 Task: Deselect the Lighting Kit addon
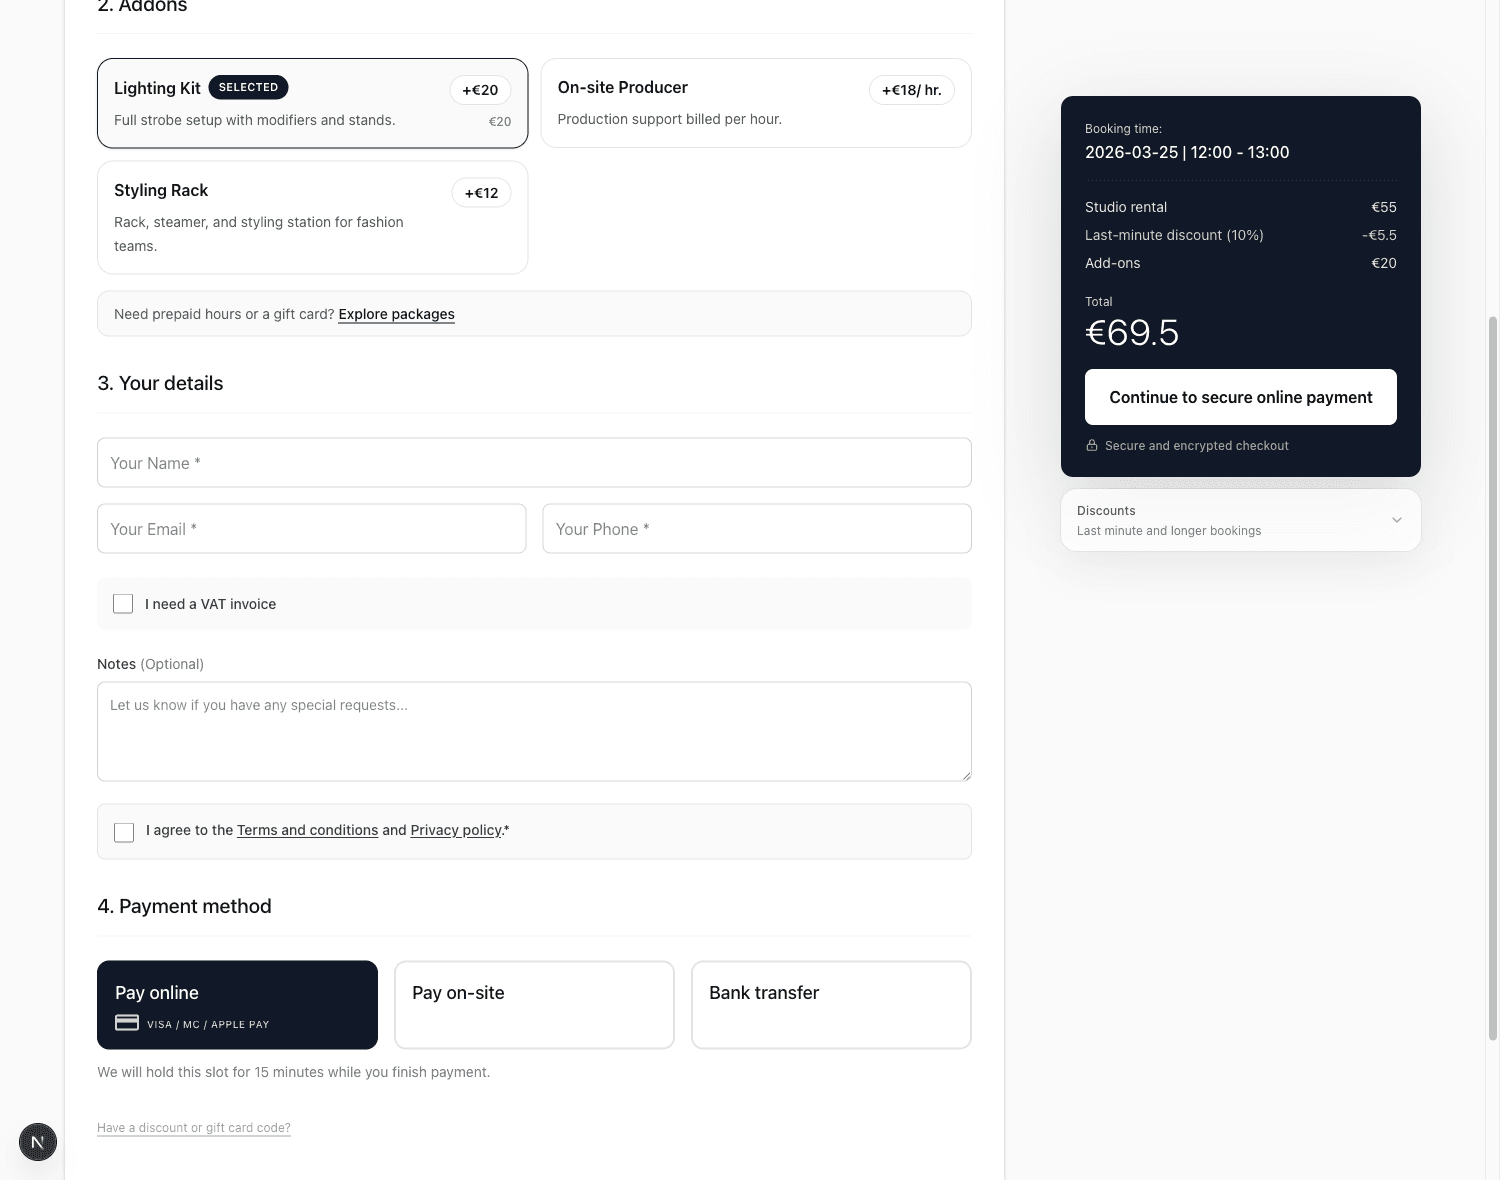[x=312, y=103]
